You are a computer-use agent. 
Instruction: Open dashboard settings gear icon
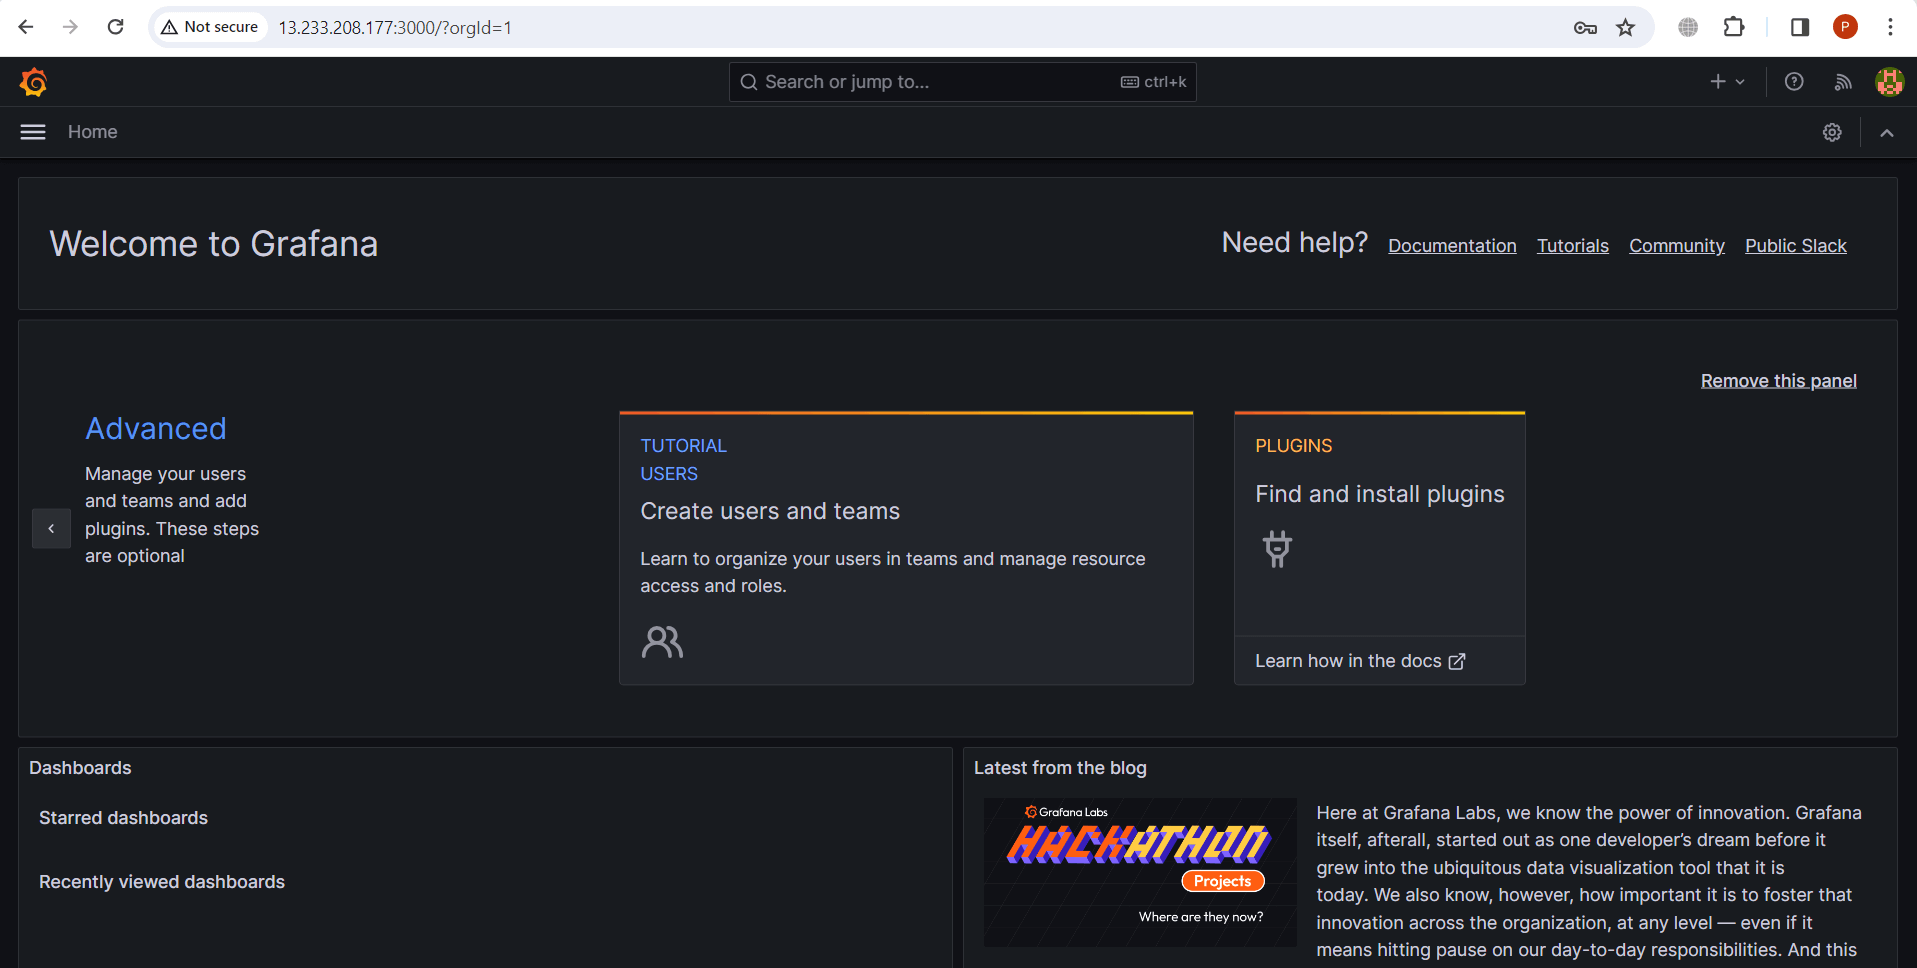tap(1832, 132)
